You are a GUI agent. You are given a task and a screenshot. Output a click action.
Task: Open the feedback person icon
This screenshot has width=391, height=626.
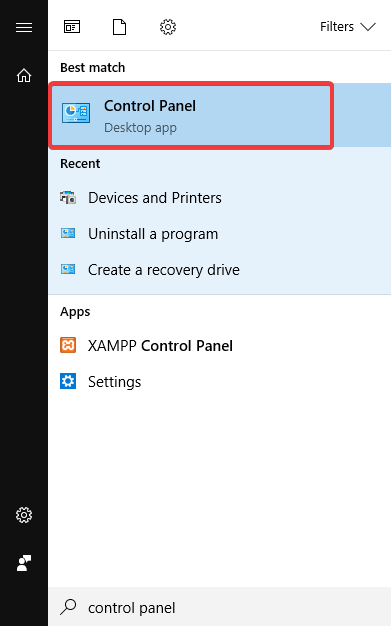click(x=24, y=563)
